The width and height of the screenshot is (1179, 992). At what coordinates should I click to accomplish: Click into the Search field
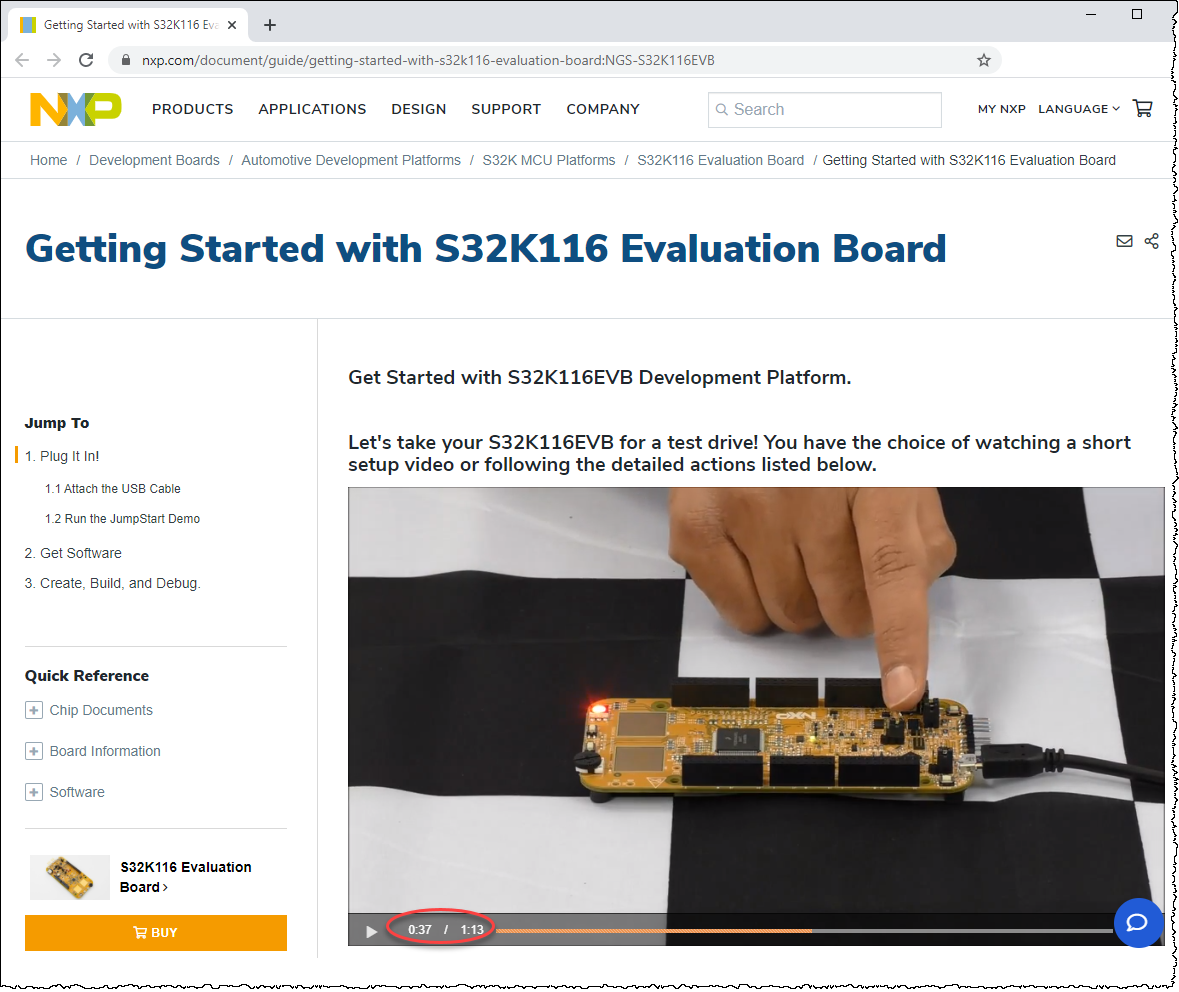(x=825, y=110)
